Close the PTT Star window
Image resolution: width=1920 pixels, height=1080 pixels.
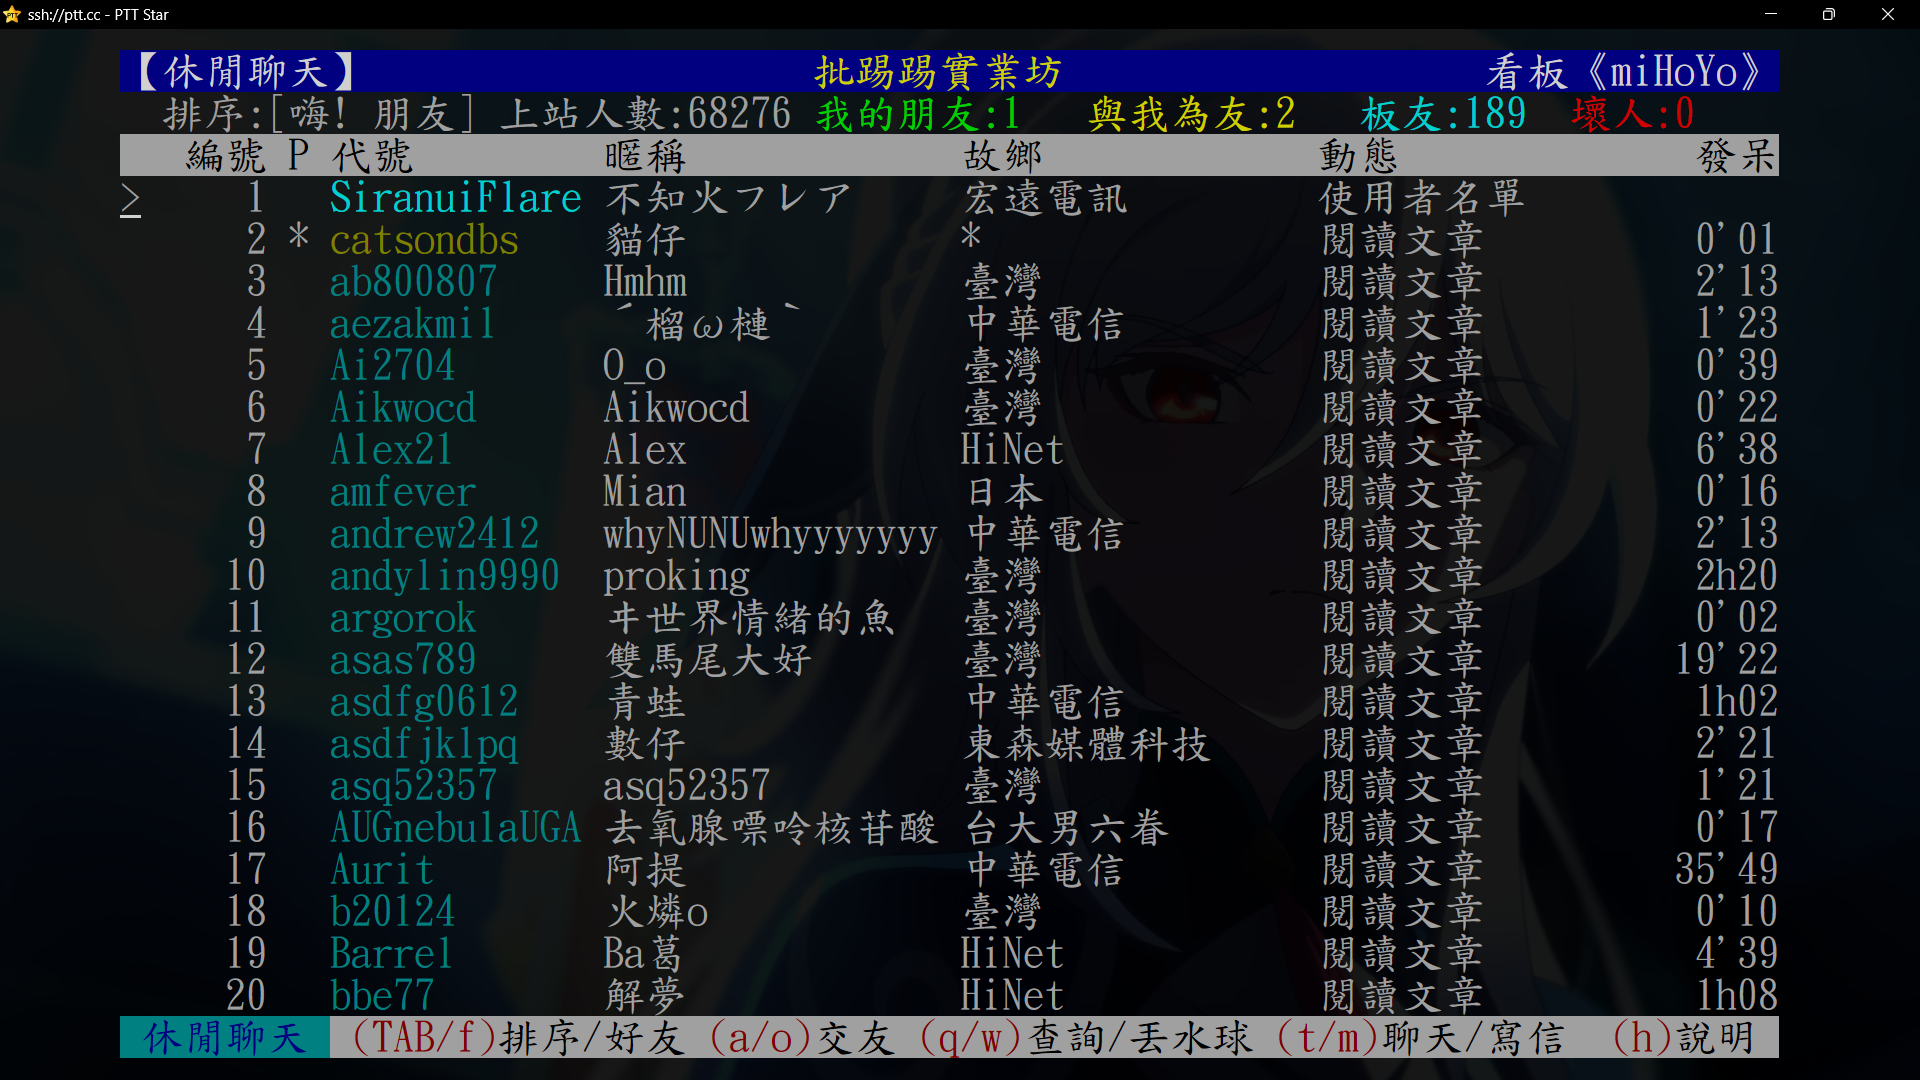[1887, 14]
